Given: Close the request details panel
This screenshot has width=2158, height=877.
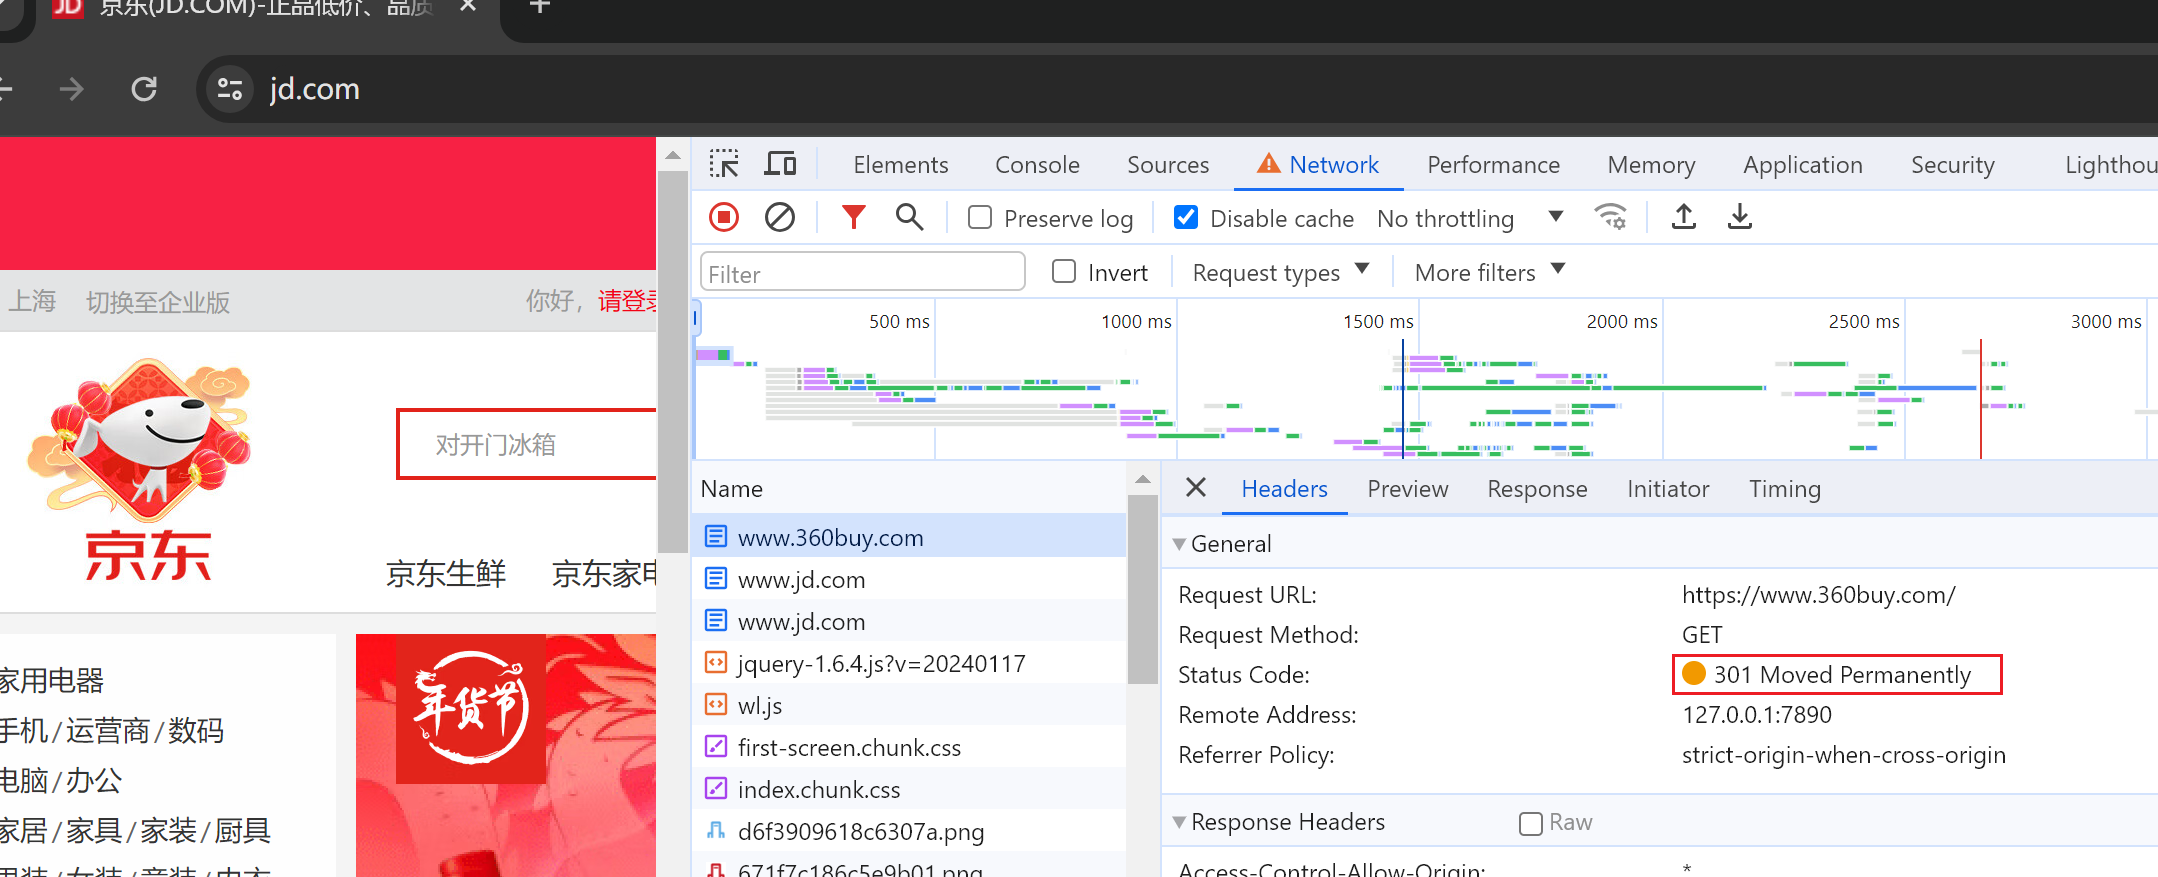Looking at the screenshot, I should 1195,488.
